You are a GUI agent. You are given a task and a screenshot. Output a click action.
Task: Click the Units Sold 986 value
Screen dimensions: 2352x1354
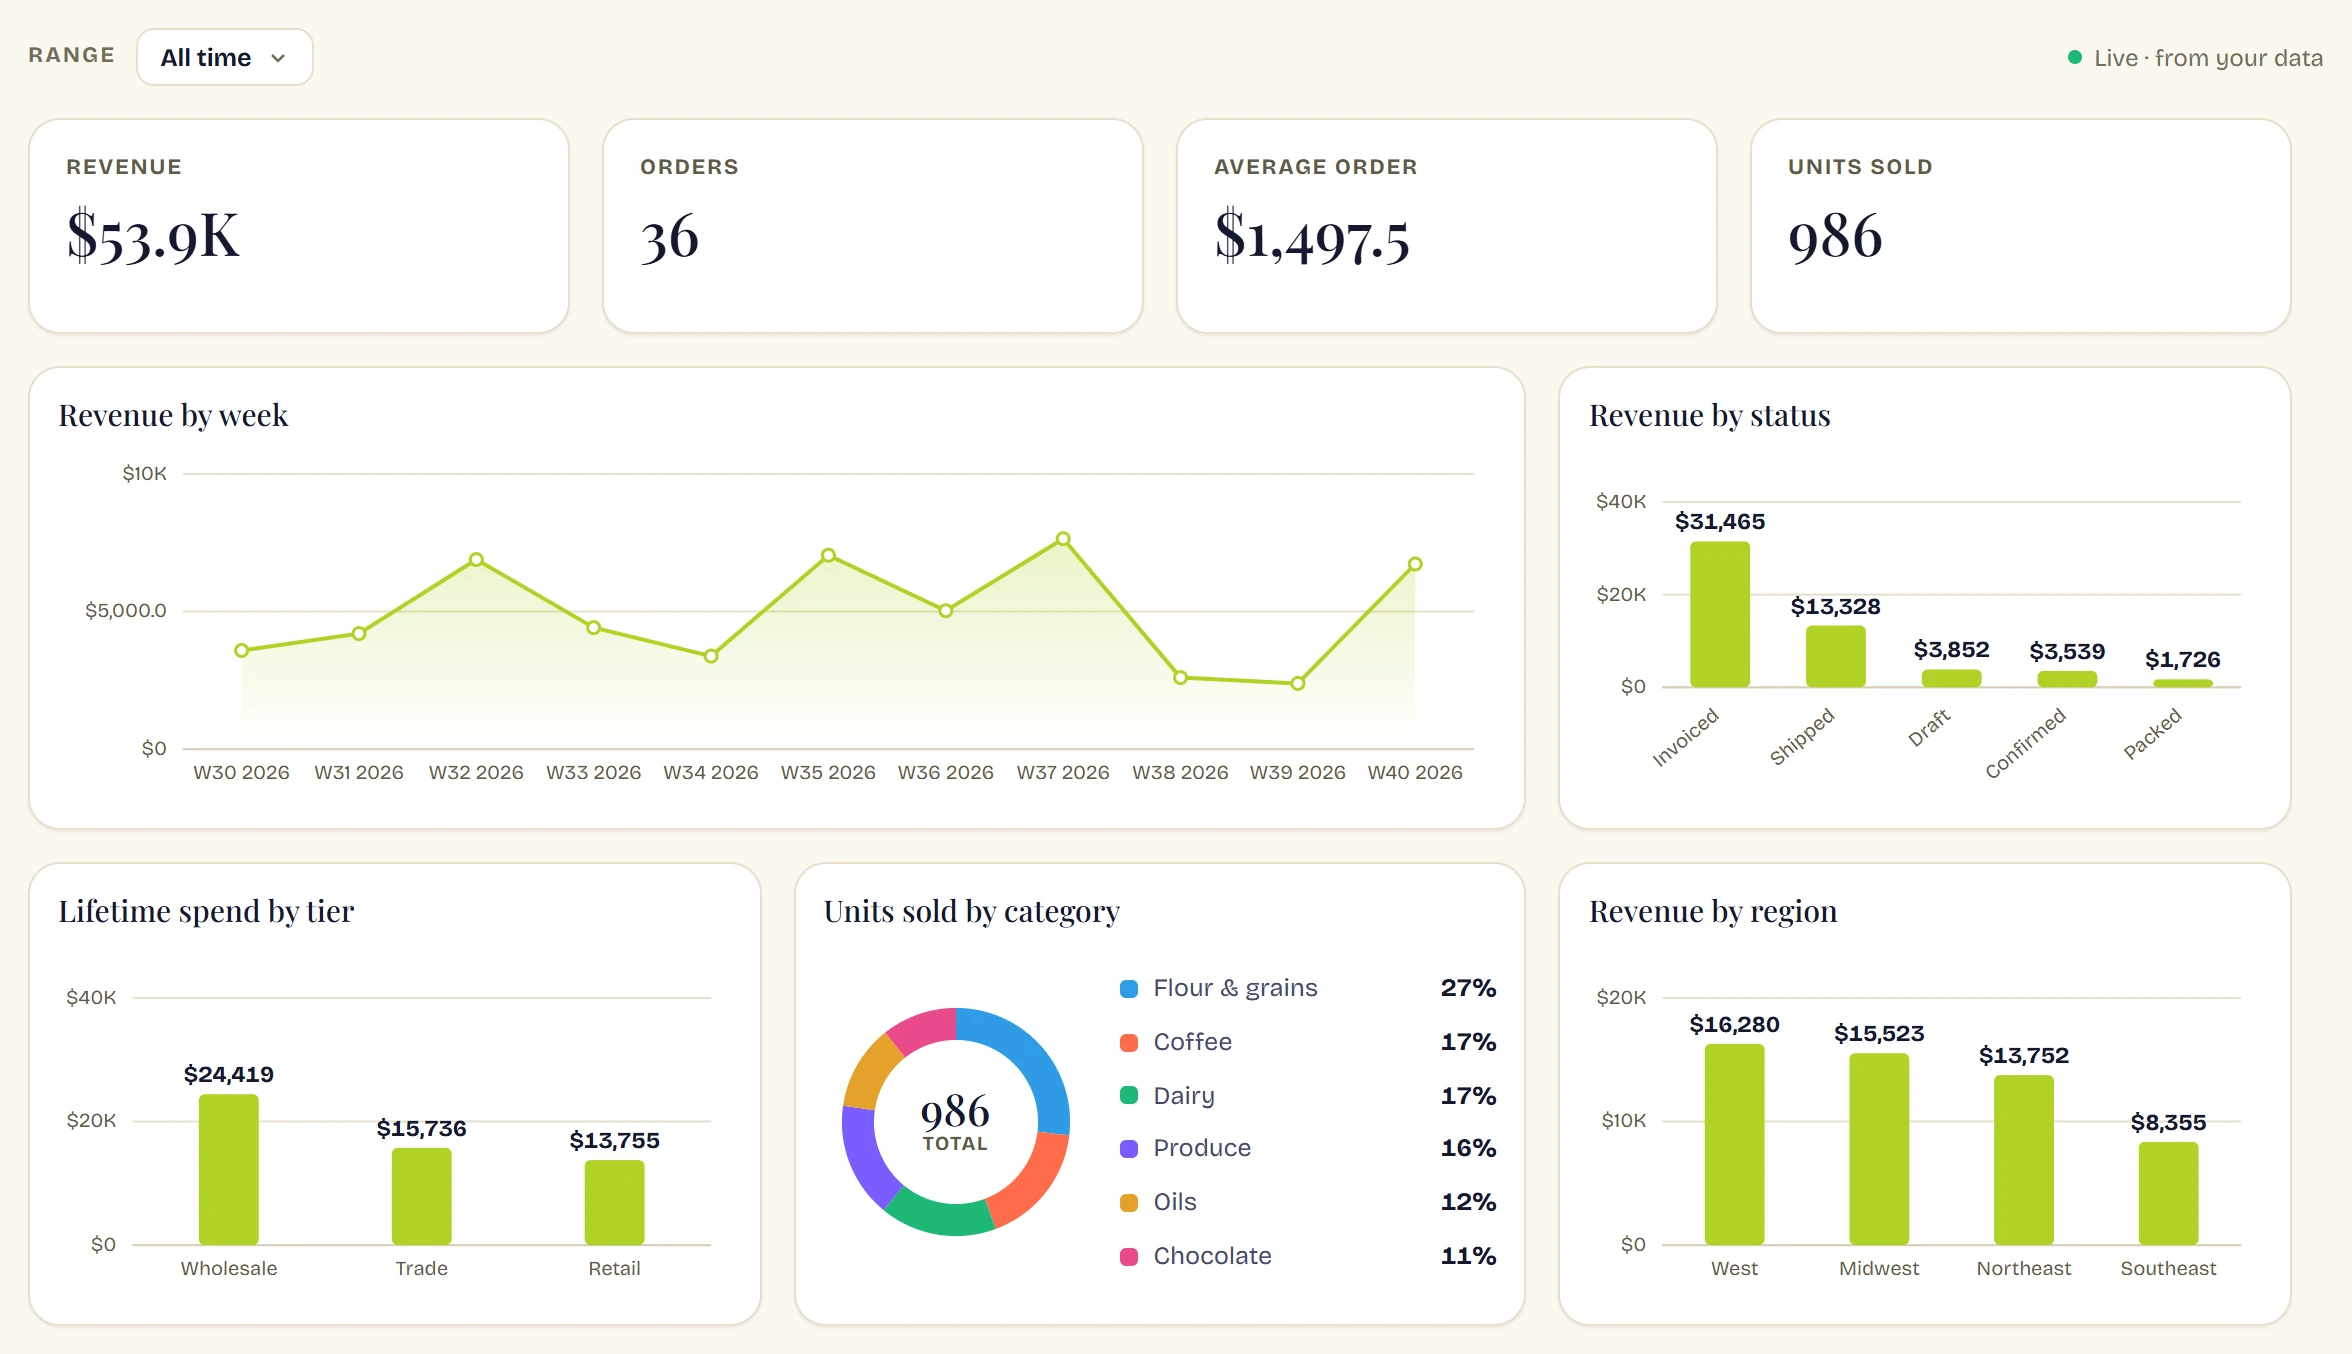coord(1835,238)
